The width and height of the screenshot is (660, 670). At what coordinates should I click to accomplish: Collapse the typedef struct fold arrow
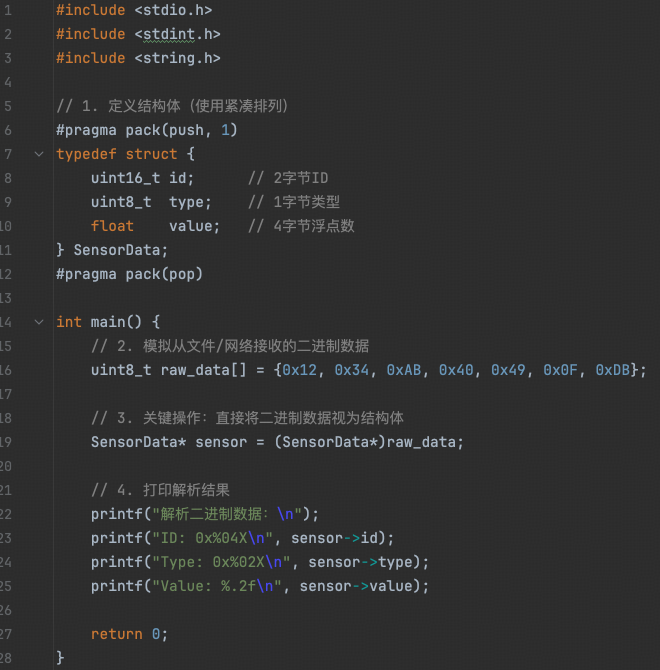(39, 154)
